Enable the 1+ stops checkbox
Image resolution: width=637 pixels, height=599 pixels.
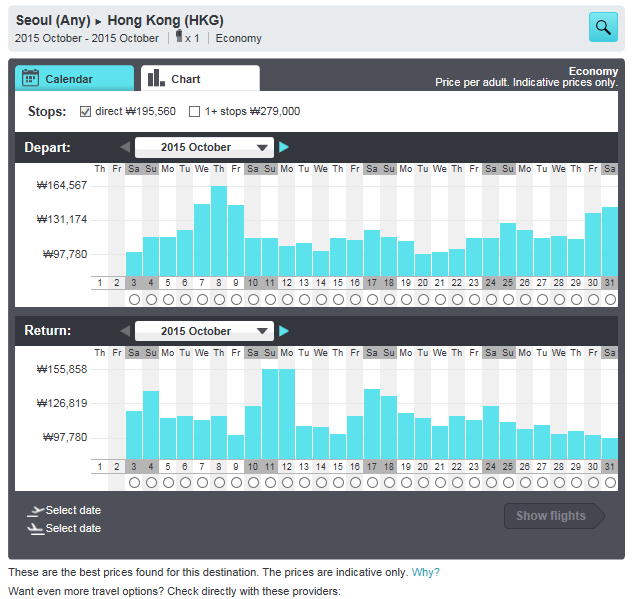click(195, 111)
